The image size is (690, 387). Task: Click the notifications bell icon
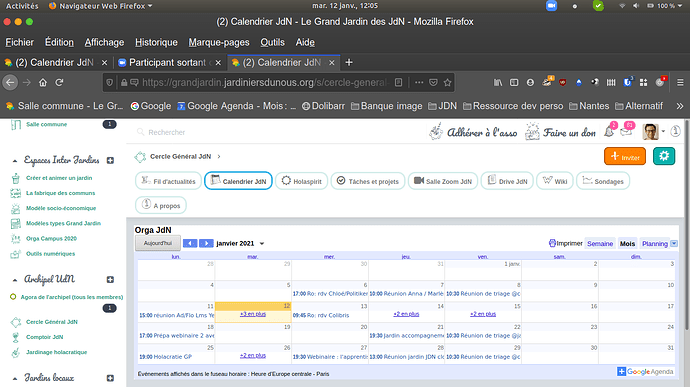click(x=609, y=131)
